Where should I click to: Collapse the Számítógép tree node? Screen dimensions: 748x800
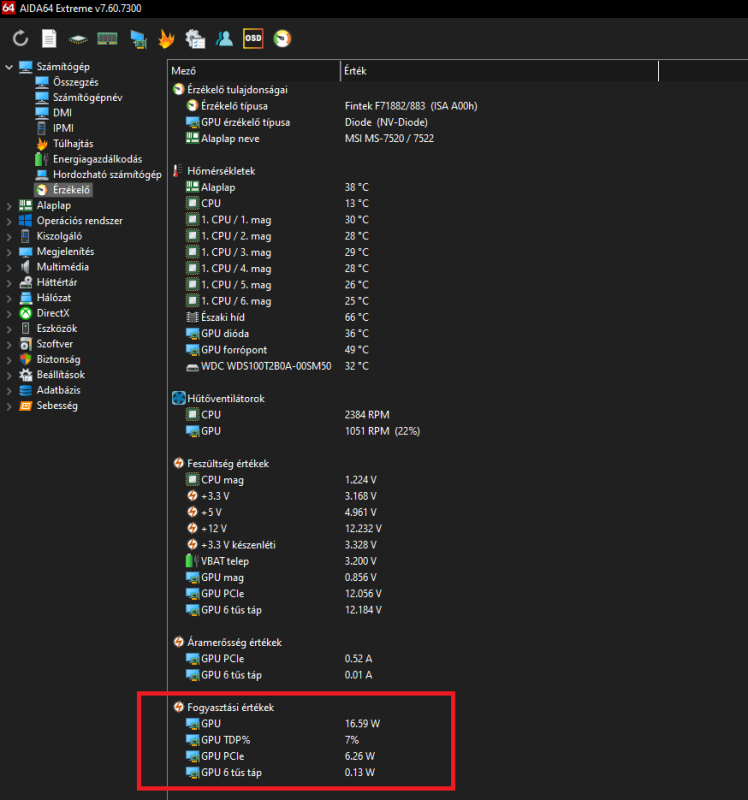point(9,67)
